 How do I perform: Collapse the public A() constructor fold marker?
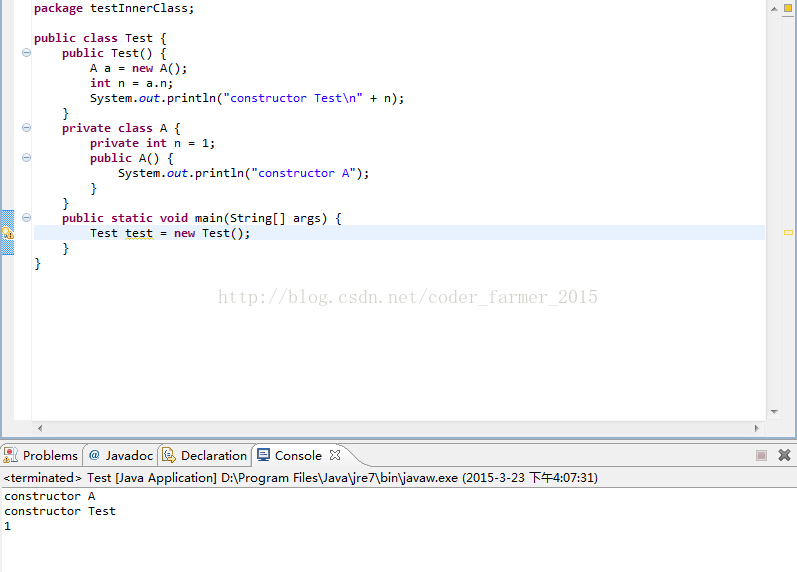[x=26, y=158]
